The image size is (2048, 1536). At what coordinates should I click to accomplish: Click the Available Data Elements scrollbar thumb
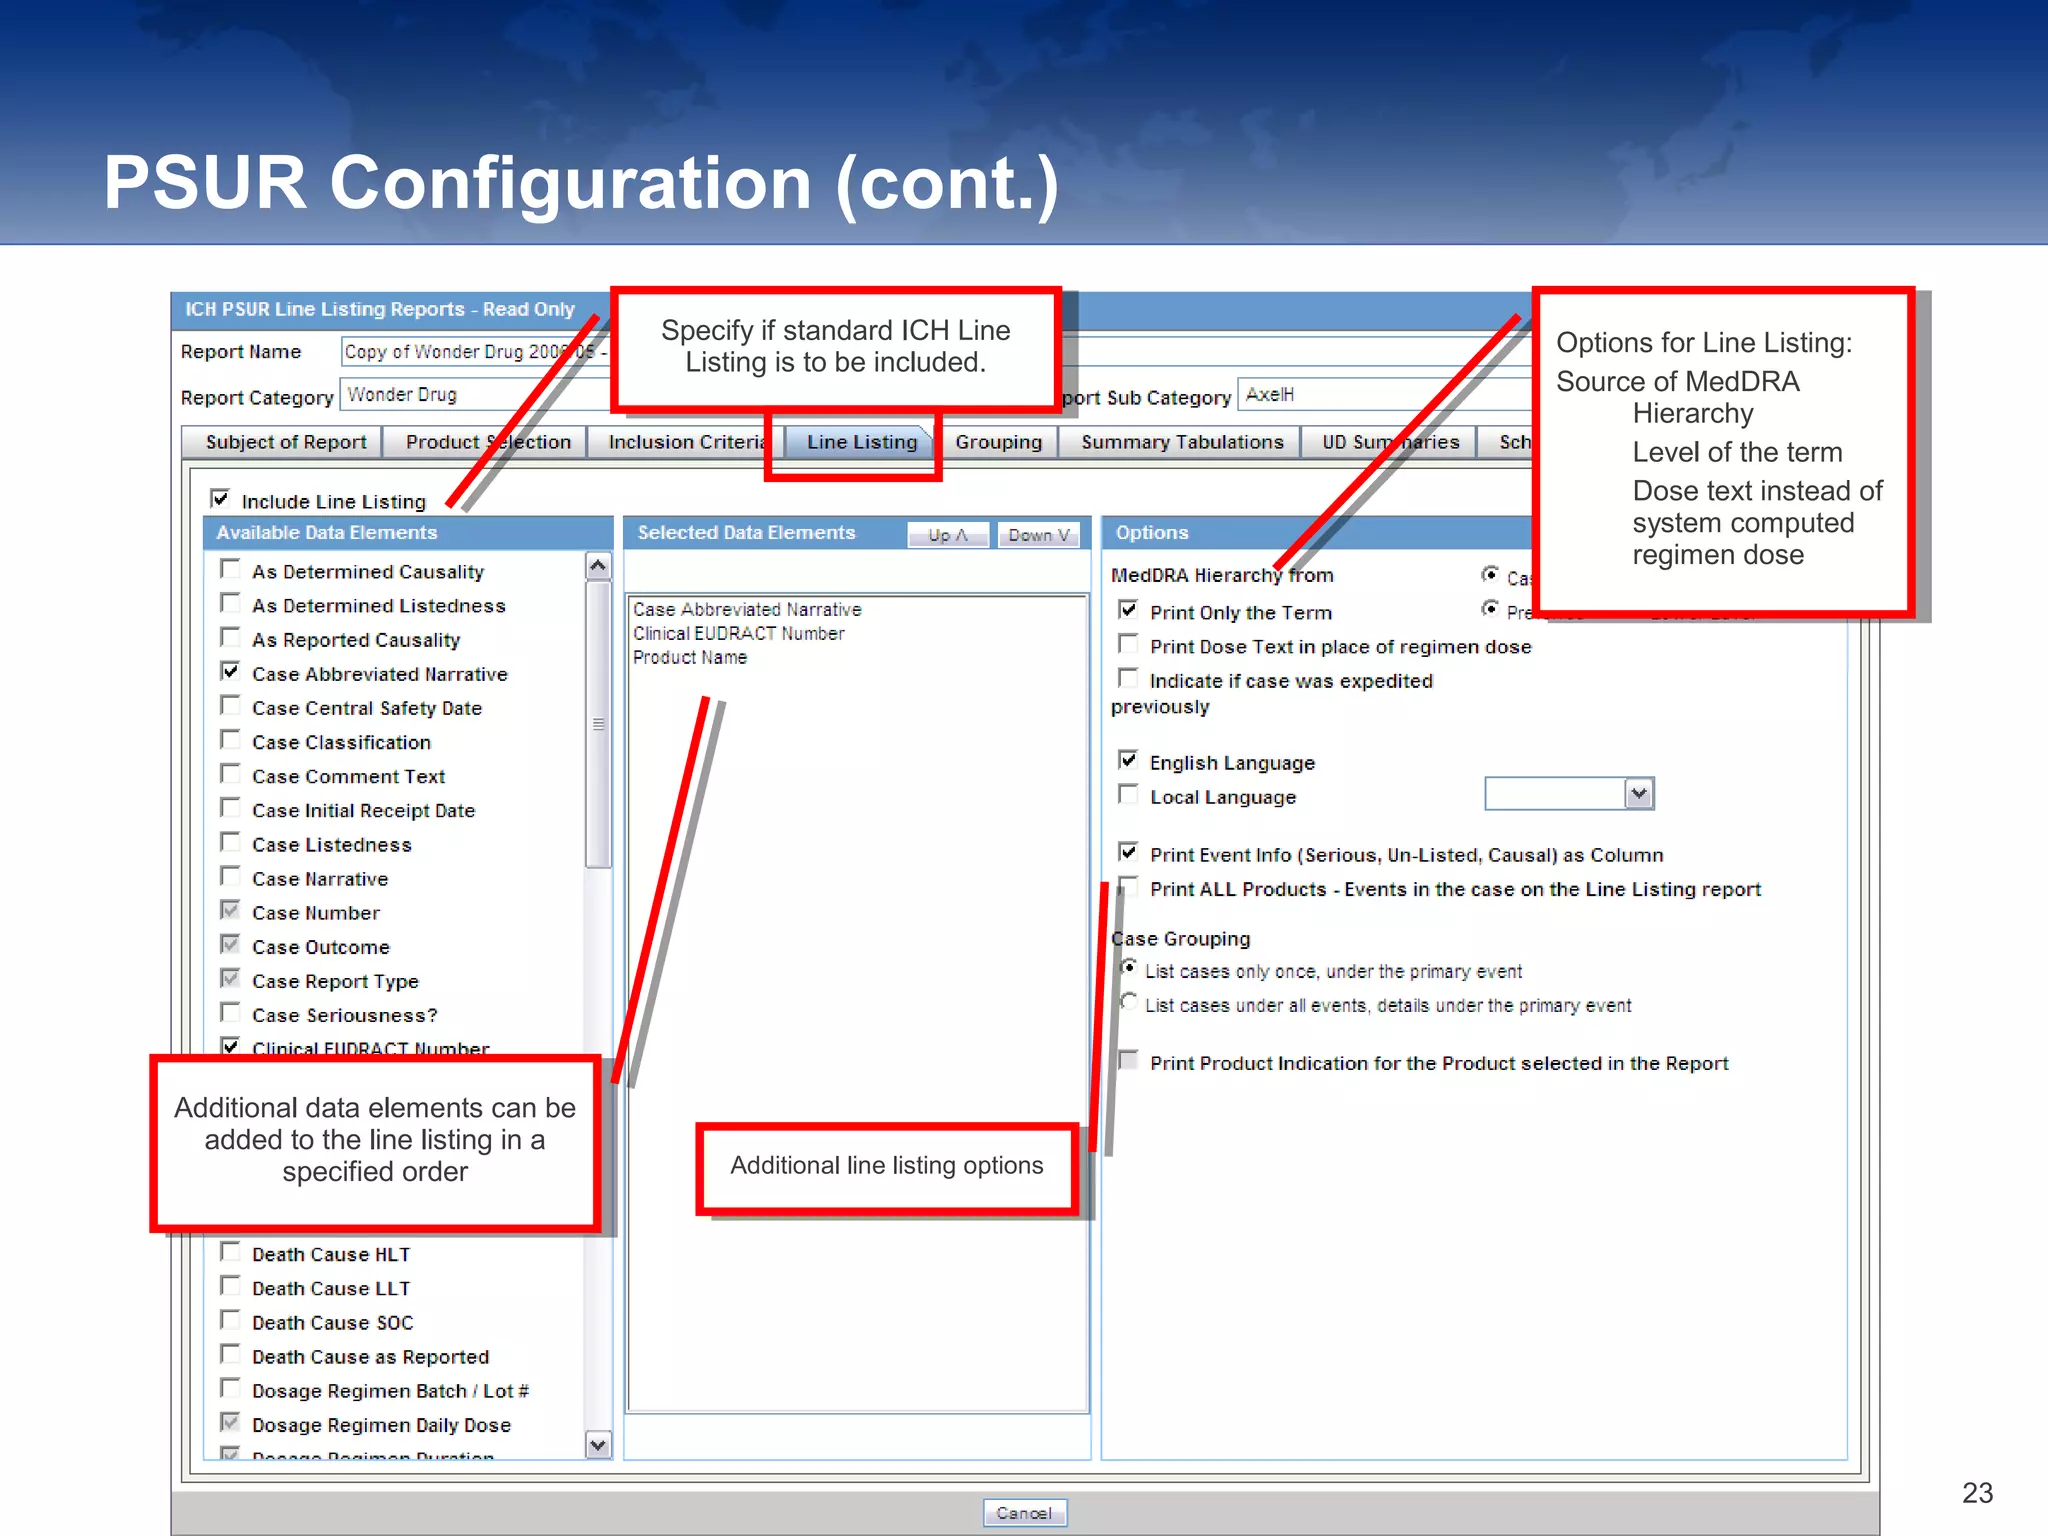point(598,724)
